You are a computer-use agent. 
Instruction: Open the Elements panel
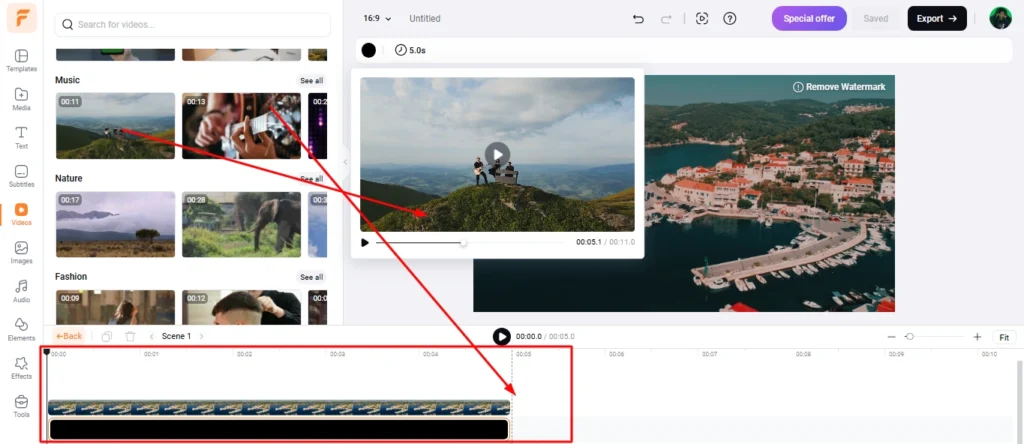point(22,330)
